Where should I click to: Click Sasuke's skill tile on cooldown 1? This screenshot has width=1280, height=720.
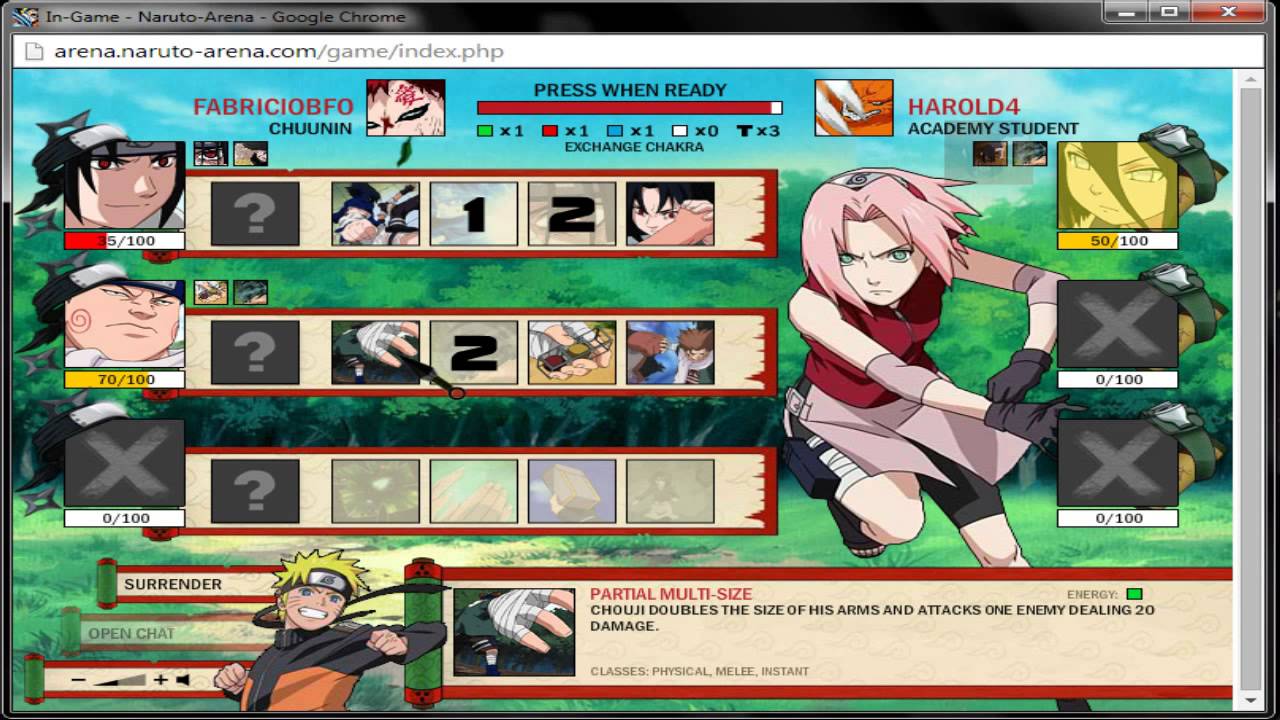pyautogui.click(x=474, y=213)
